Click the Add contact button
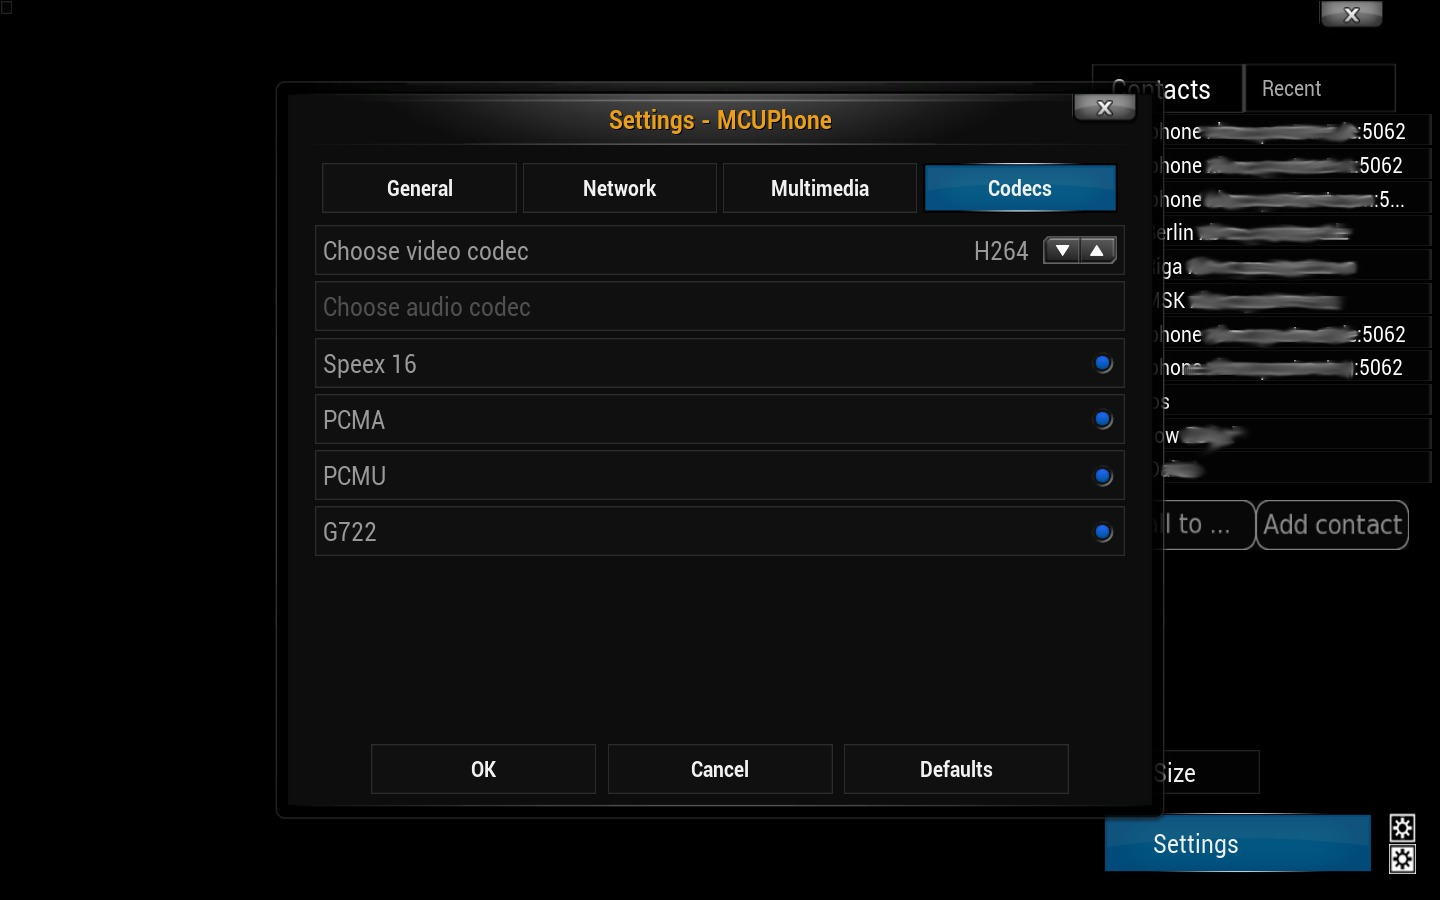The height and width of the screenshot is (900, 1440). coord(1332,525)
